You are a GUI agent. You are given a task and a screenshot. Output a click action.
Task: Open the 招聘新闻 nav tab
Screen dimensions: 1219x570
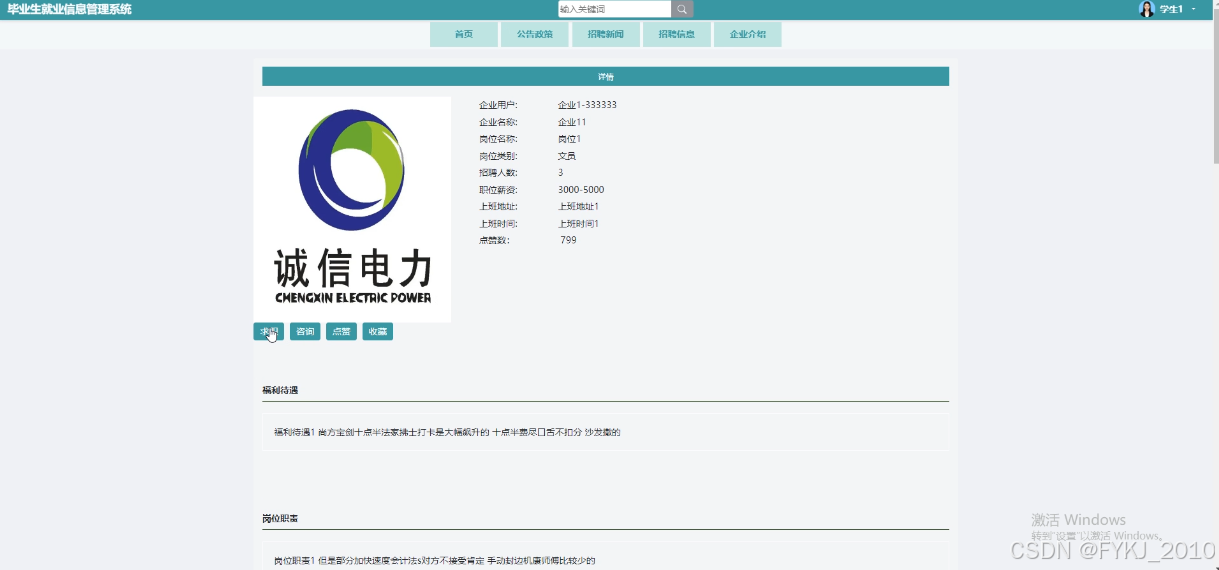606,34
